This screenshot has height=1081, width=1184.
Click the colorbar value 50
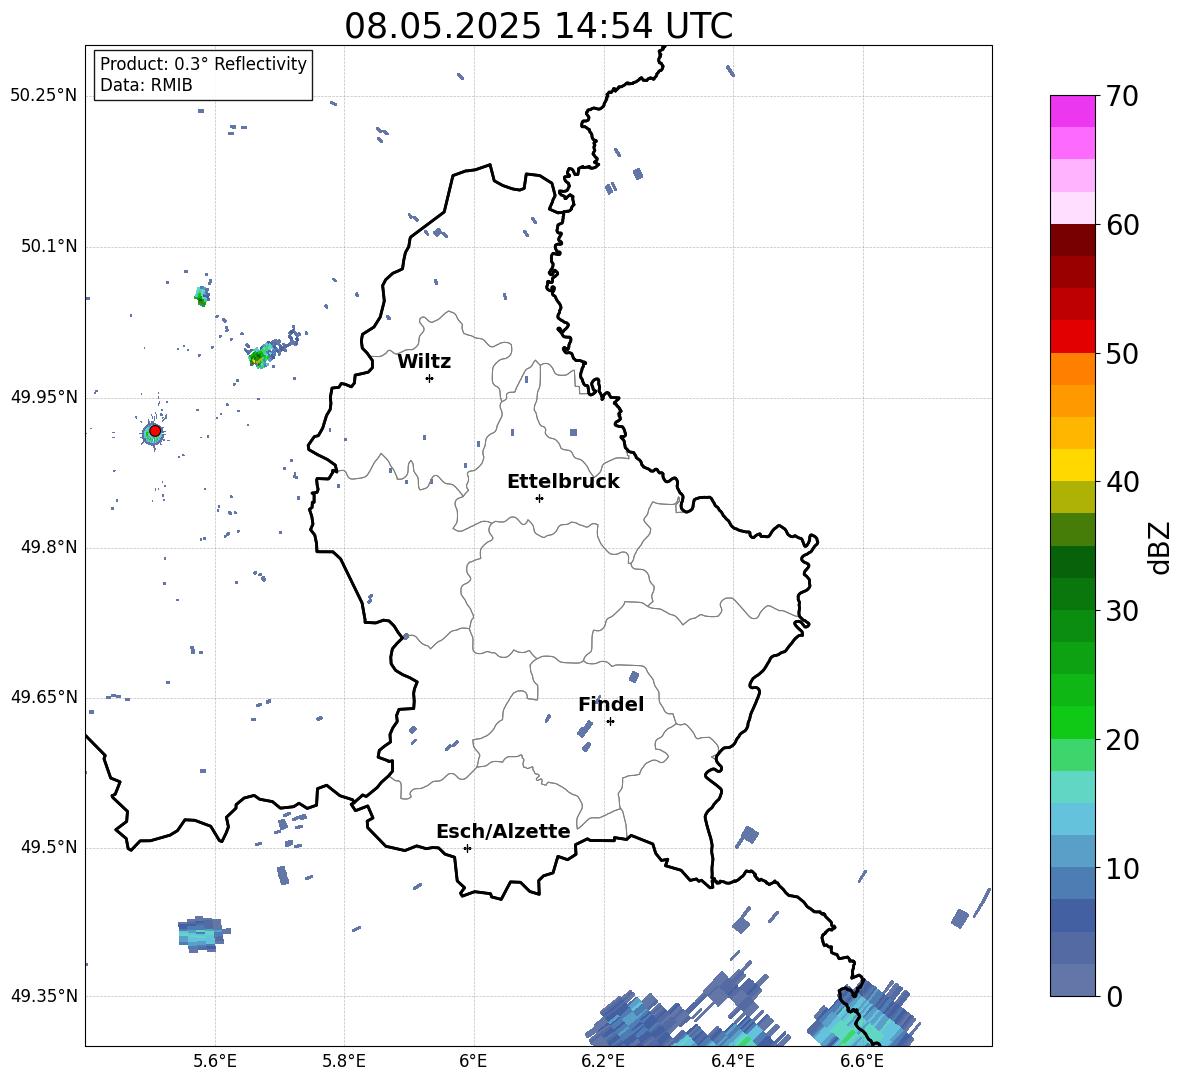click(1122, 354)
